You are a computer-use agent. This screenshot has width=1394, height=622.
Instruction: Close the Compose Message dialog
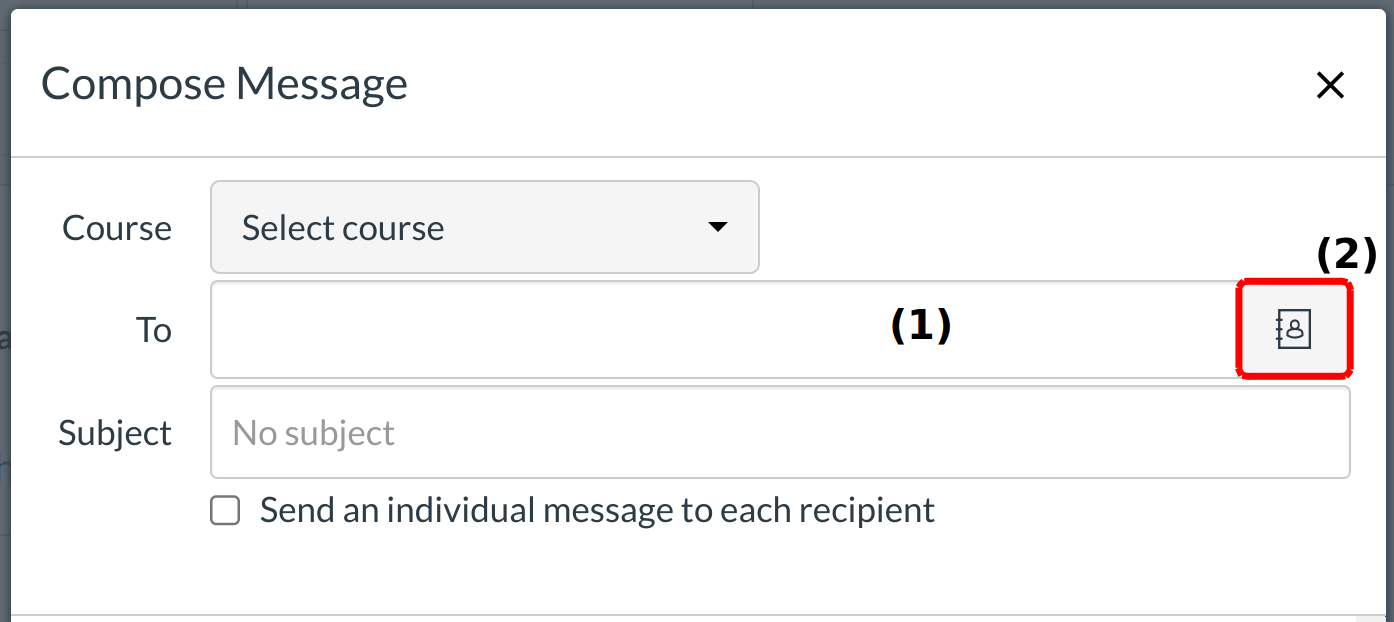point(1330,85)
